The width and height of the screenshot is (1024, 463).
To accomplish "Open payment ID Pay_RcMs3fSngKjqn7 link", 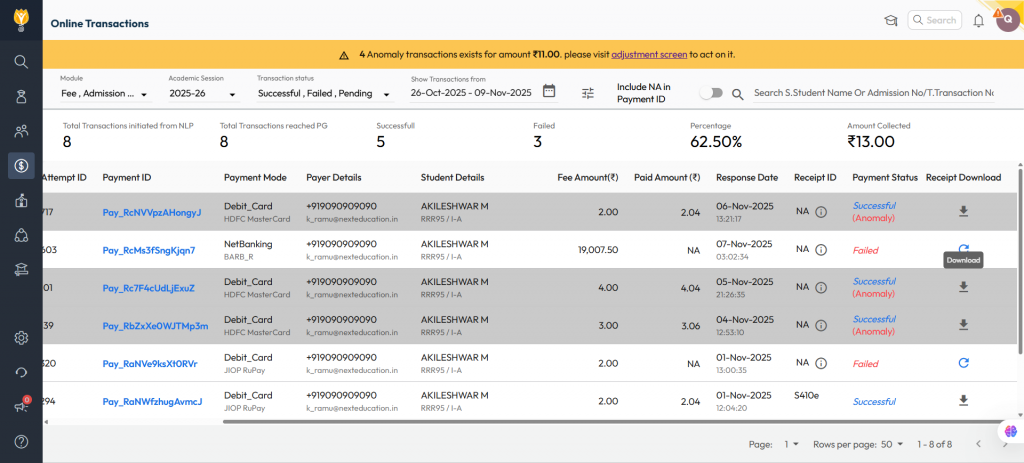I will 148,250.
